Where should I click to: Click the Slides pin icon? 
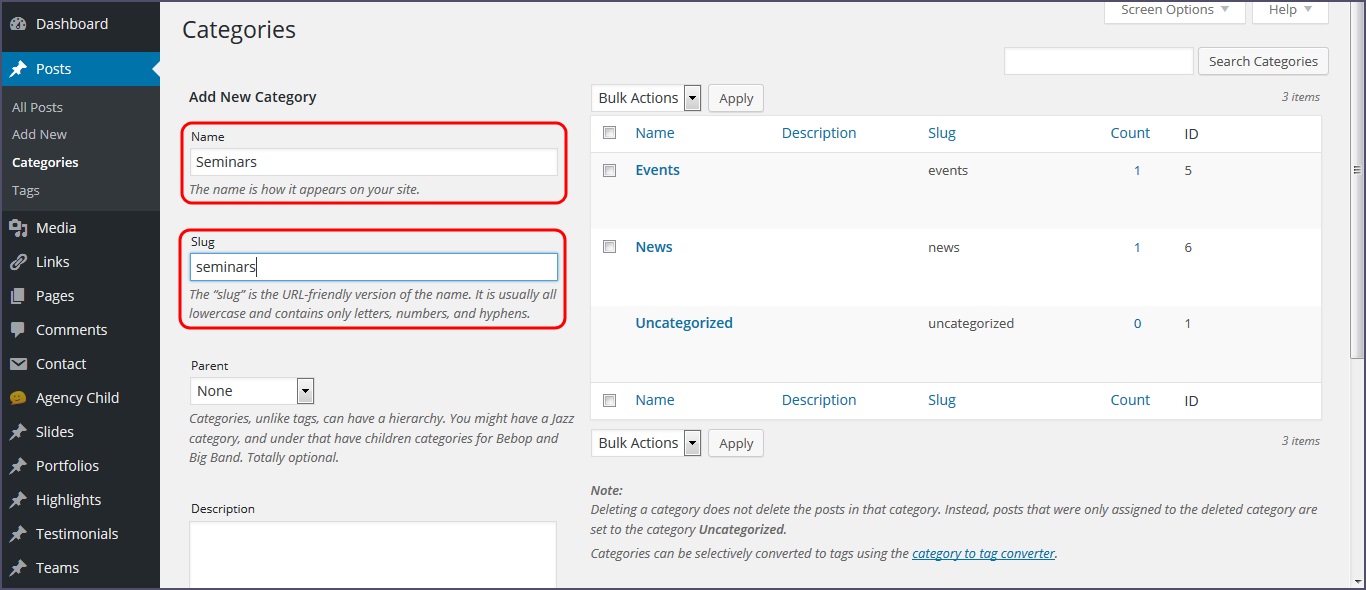tap(18, 432)
